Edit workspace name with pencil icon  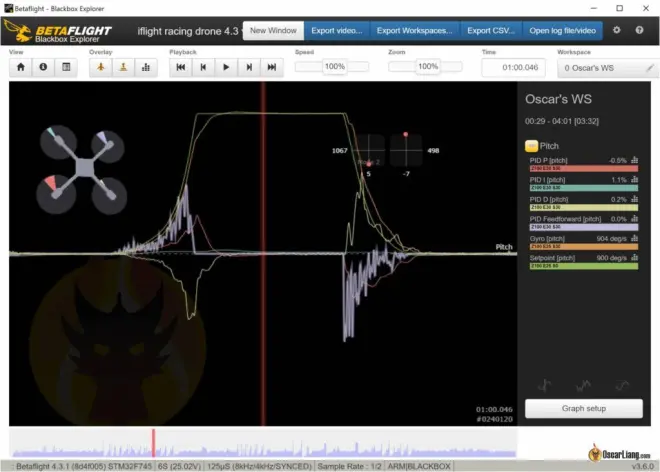click(x=650, y=68)
